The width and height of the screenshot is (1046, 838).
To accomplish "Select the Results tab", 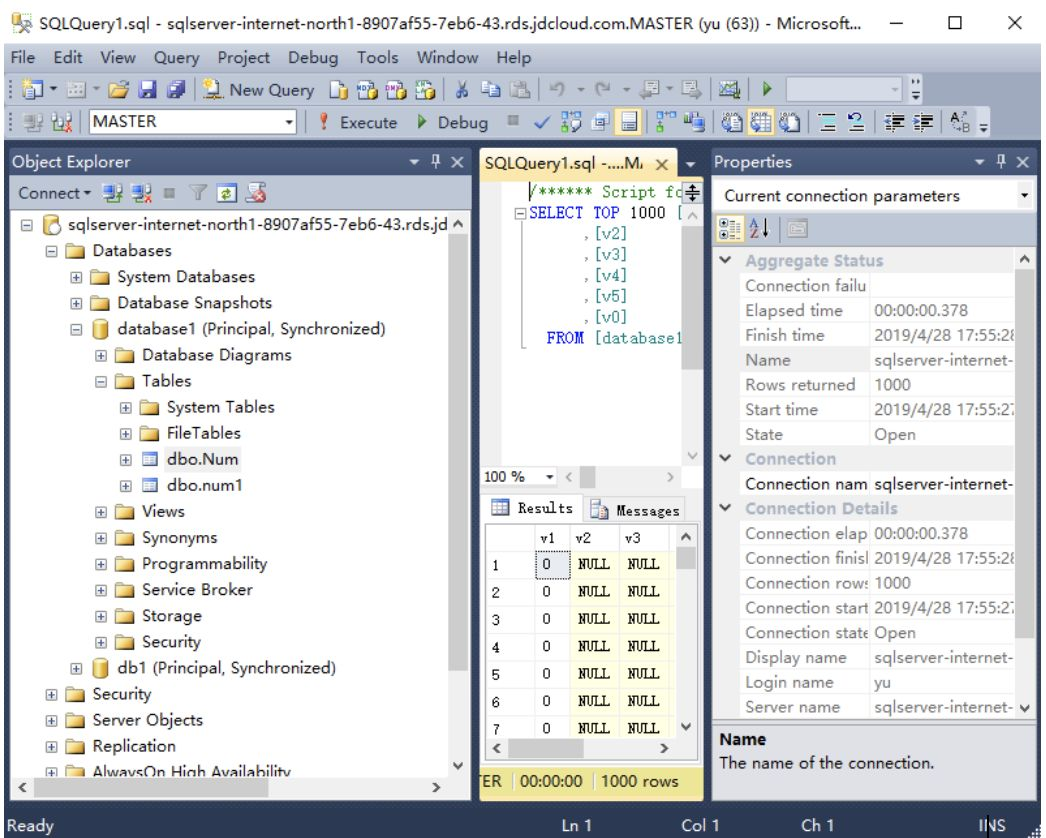I will coord(532,508).
